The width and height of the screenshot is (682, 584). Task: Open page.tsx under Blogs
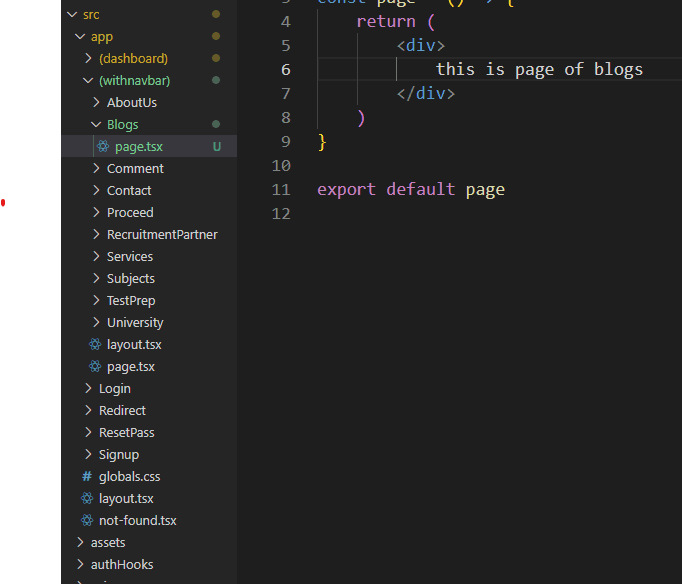139,147
